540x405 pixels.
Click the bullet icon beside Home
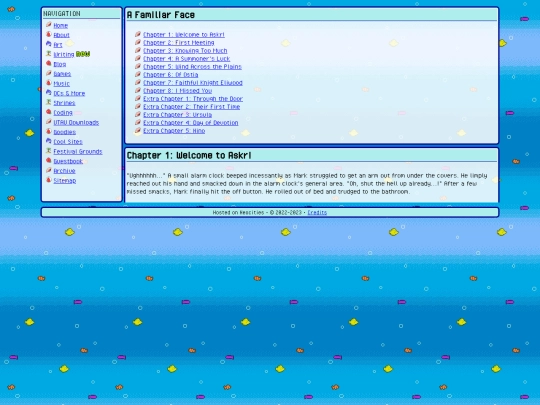pos(49,25)
